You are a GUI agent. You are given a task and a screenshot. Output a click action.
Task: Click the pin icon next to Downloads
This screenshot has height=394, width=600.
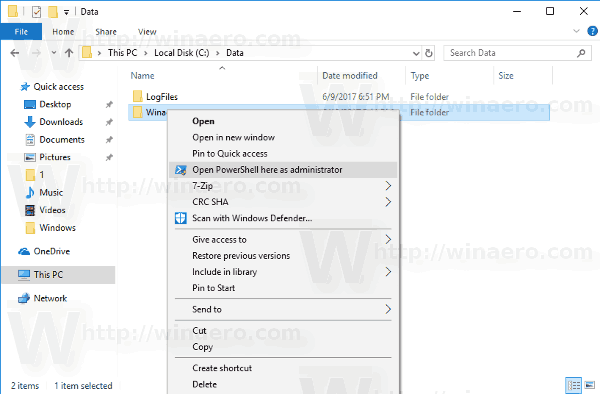click(x=109, y=122)
